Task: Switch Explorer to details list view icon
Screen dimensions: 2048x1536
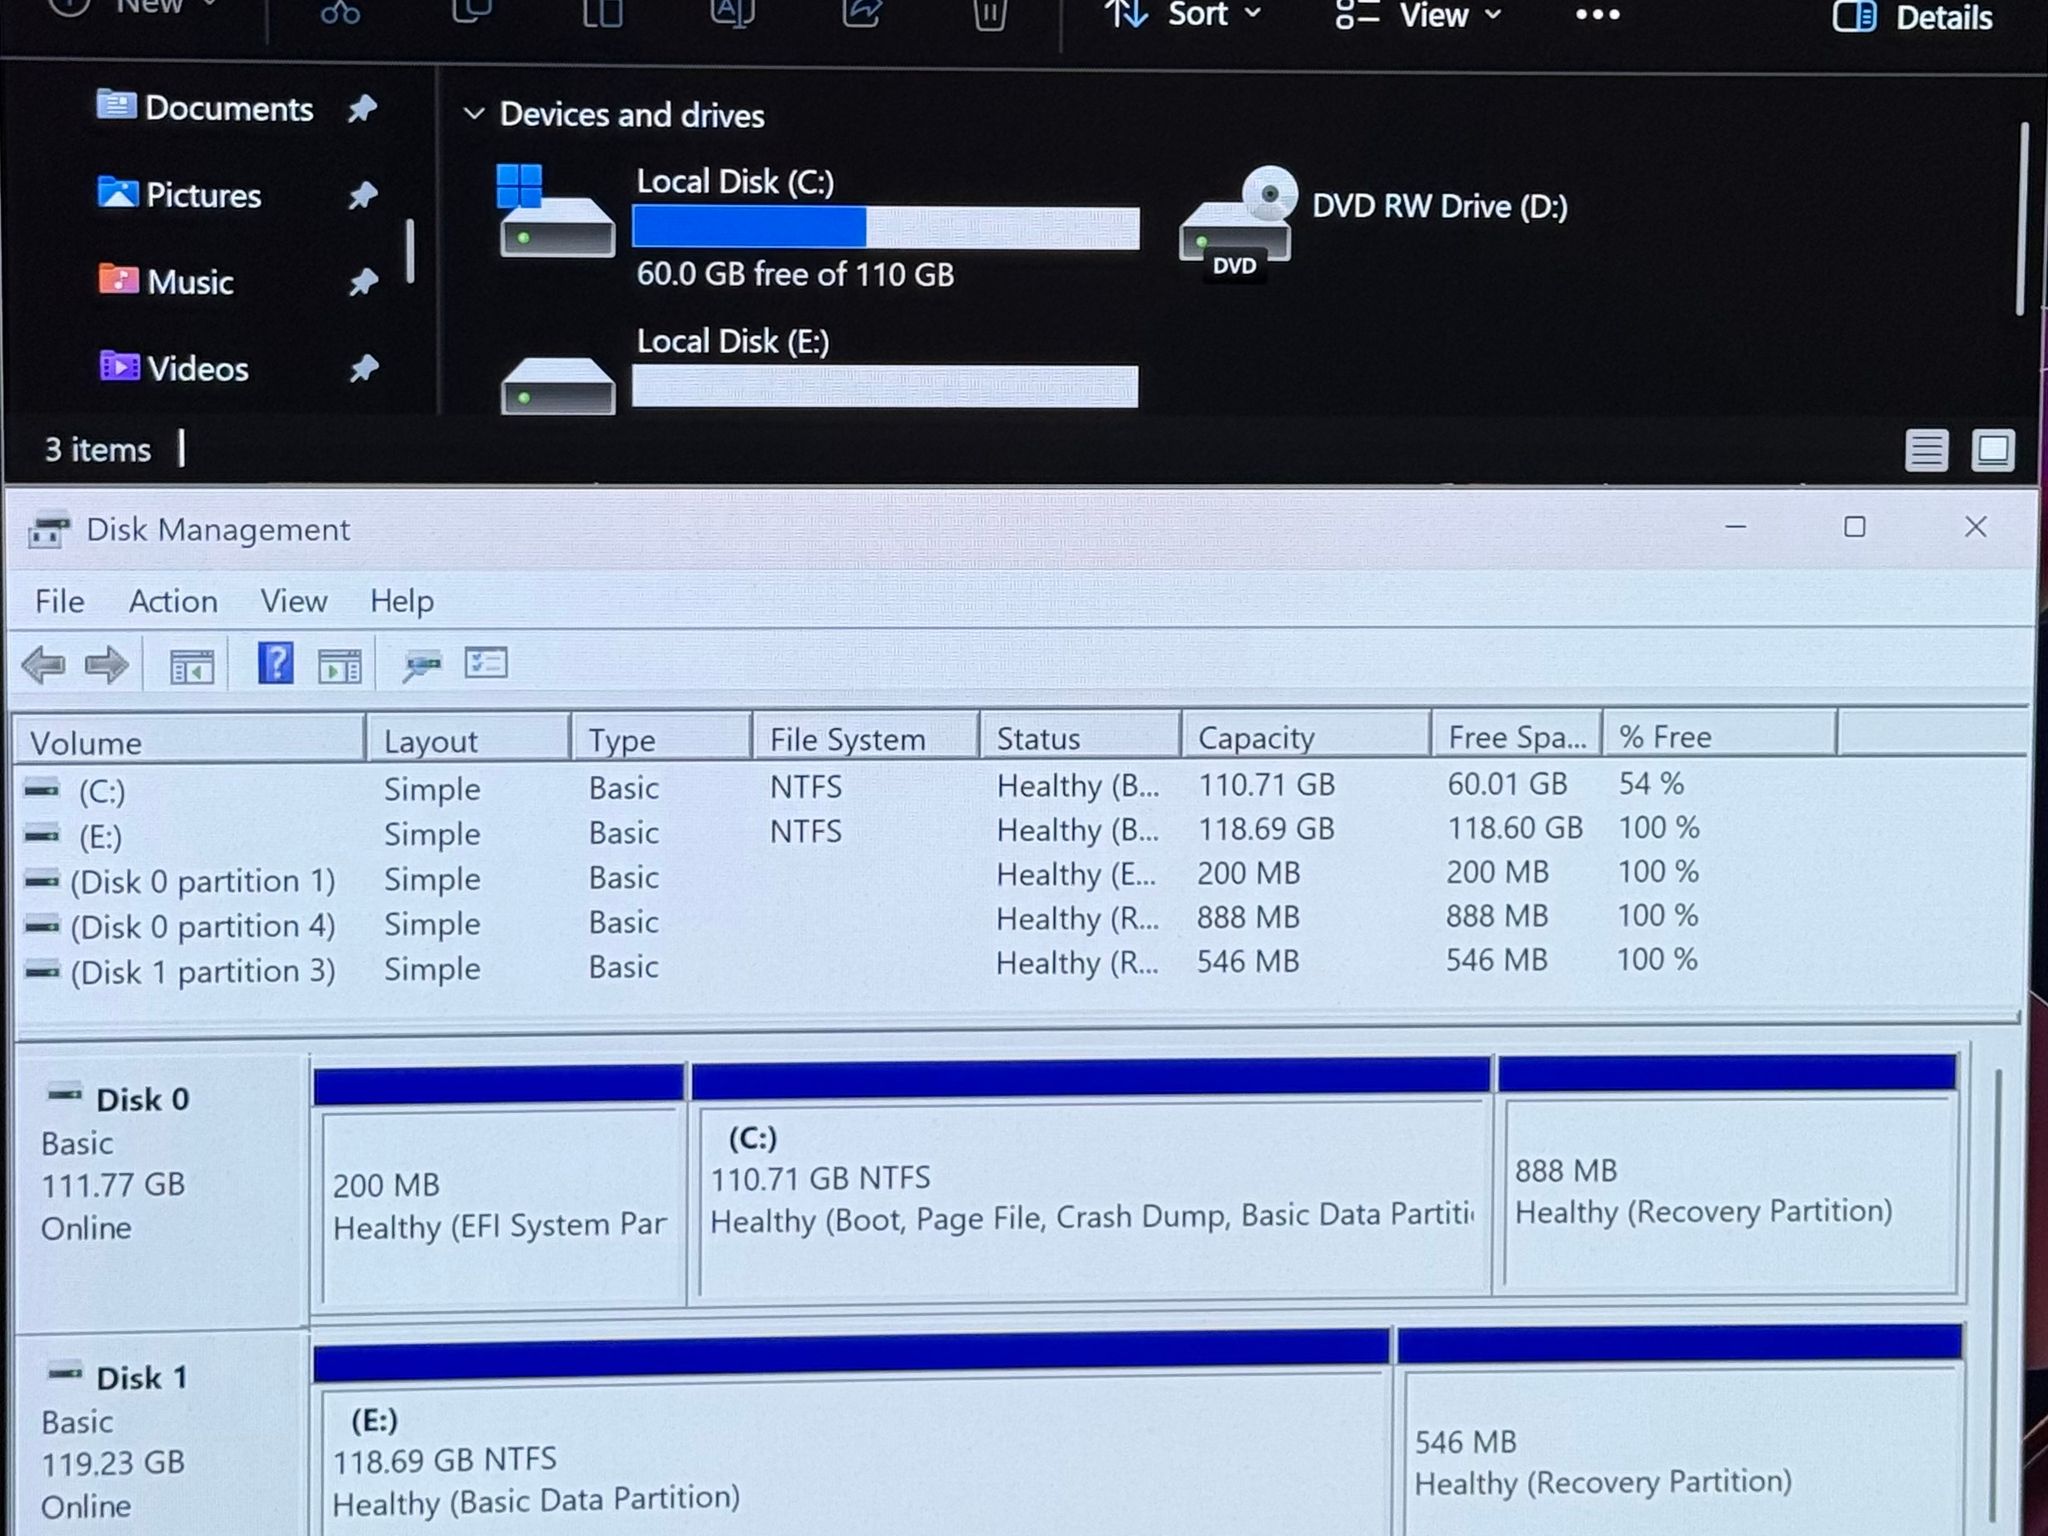Action: [x=1926, y=450]
